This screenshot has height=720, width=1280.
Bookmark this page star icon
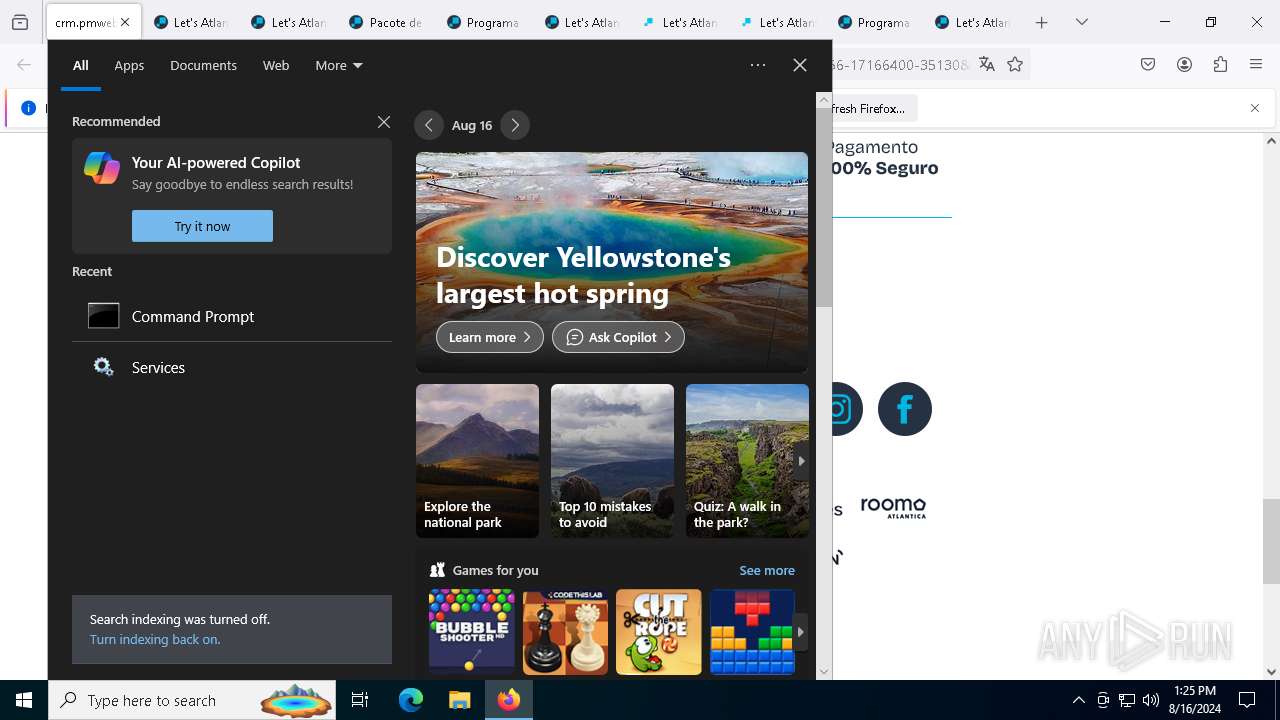tap(1015, 64)
